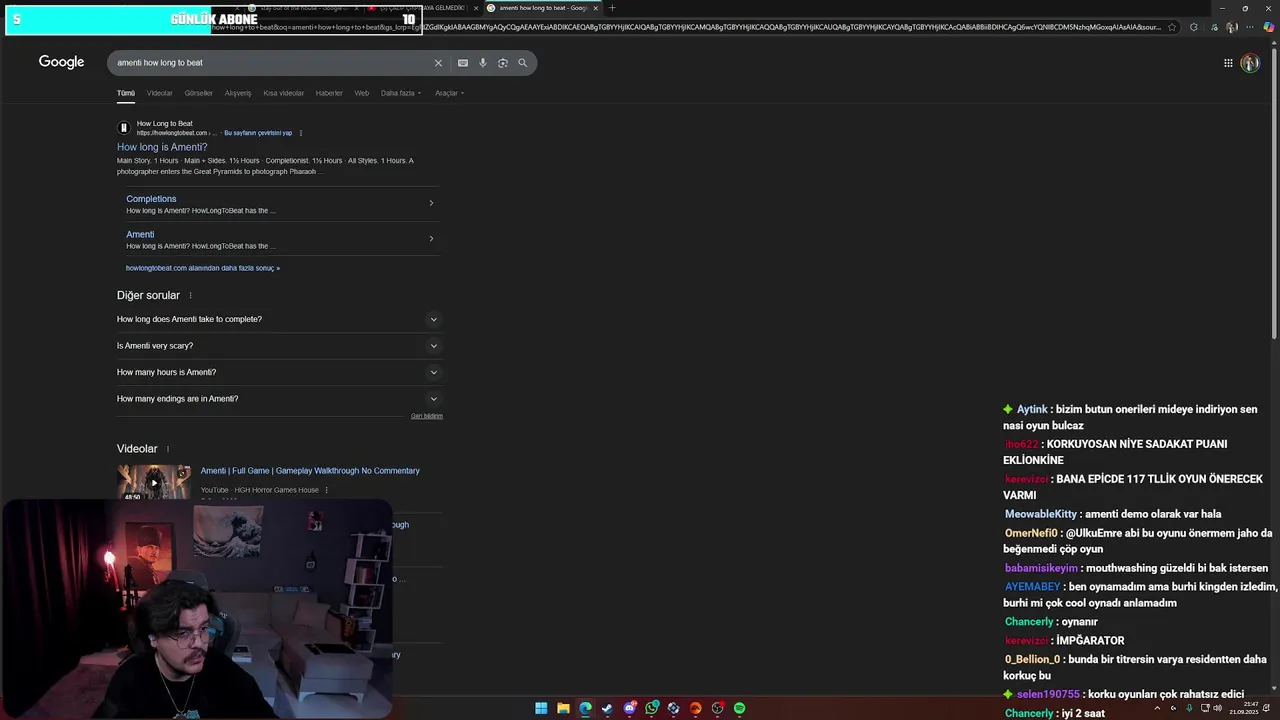Open the Amenti sitelink title
The height and width of the screenshot is (720, 1280).
(x=140, y=234)
